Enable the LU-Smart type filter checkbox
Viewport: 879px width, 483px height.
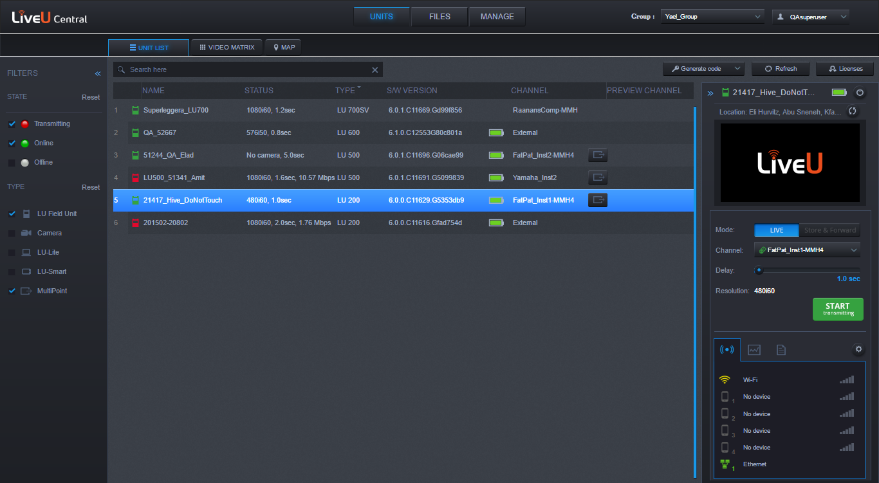12,271
